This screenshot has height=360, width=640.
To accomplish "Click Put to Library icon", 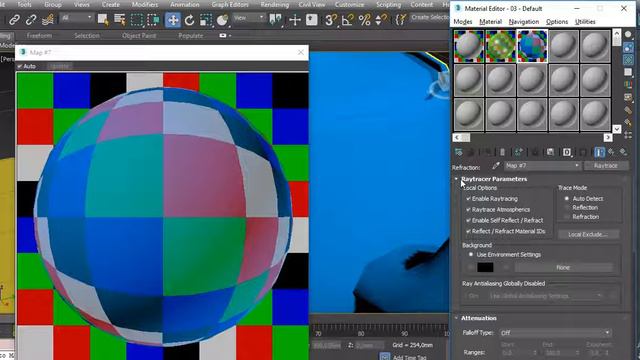I will (x=550, y=152).
